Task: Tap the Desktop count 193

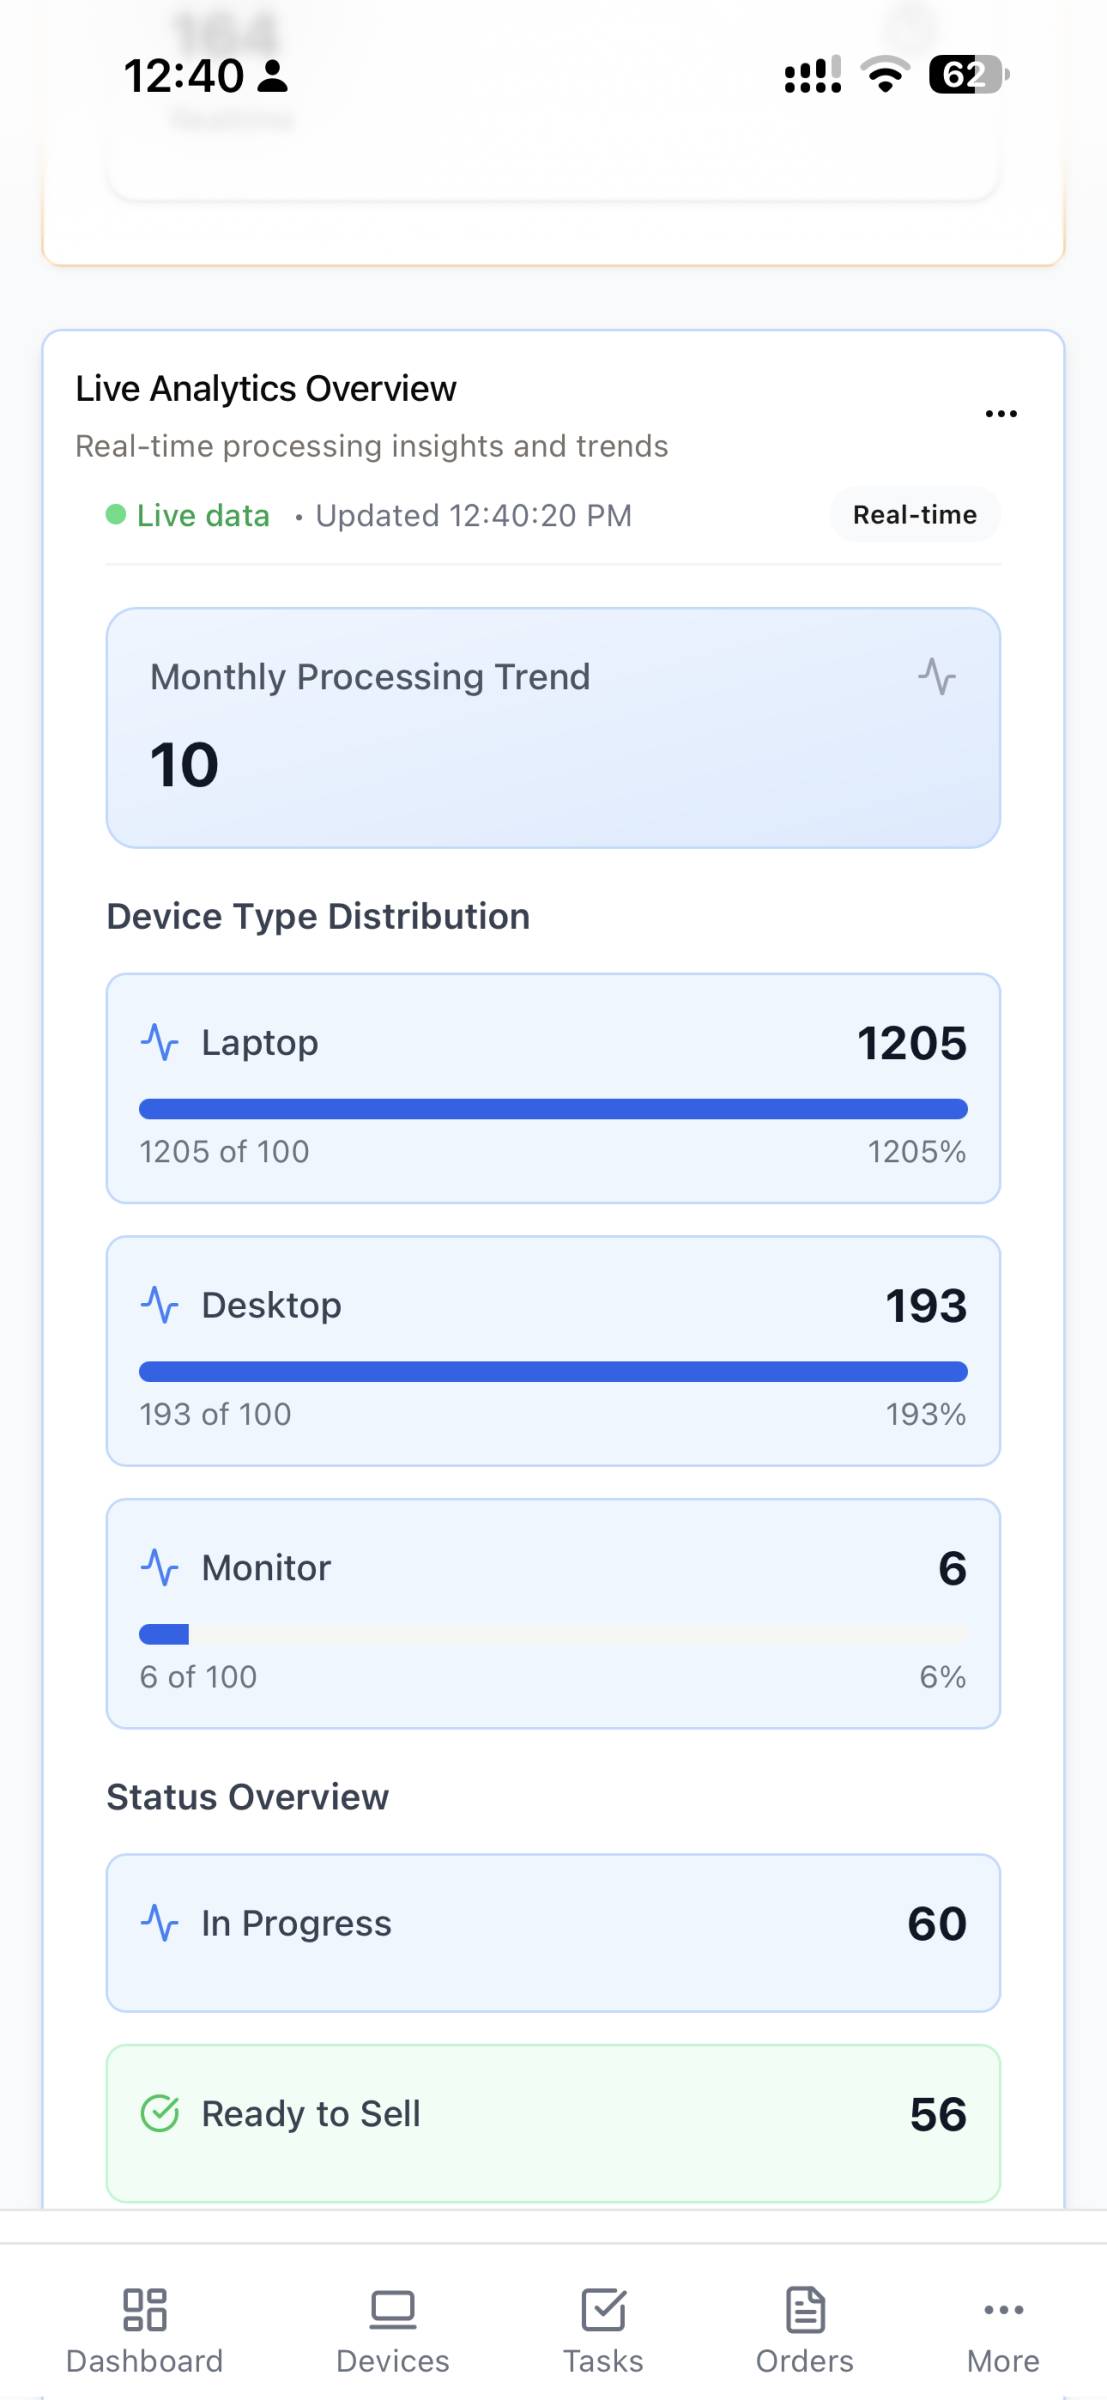Action: (926, 1305)
